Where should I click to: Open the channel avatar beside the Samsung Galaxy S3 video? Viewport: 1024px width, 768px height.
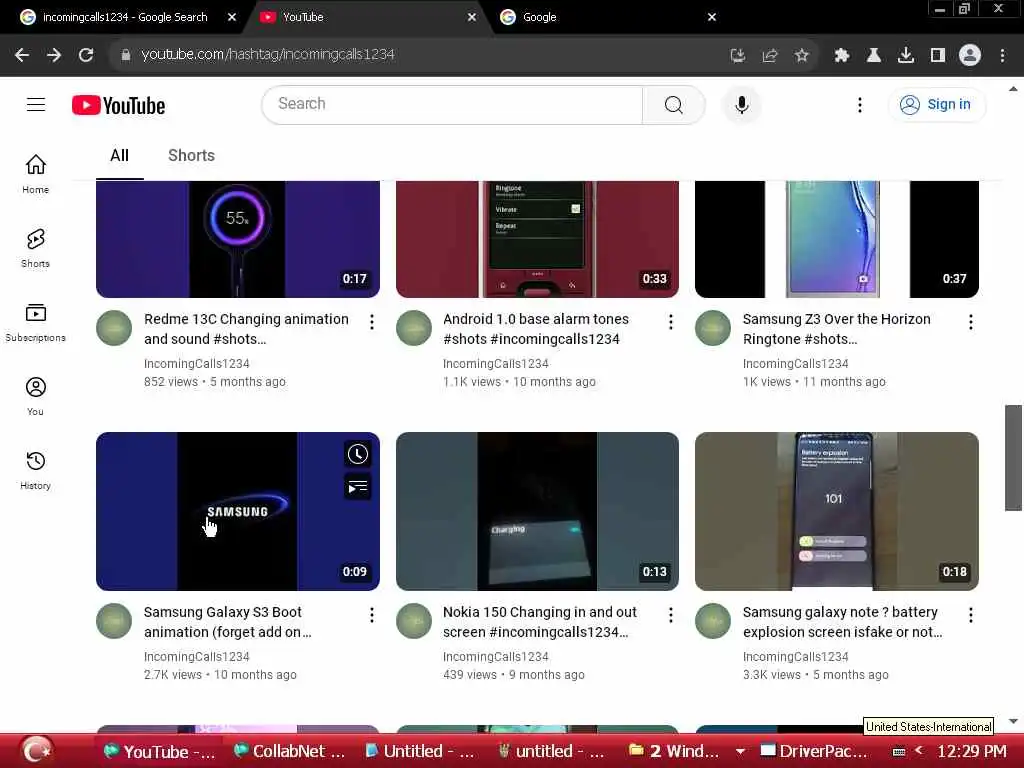114,621
